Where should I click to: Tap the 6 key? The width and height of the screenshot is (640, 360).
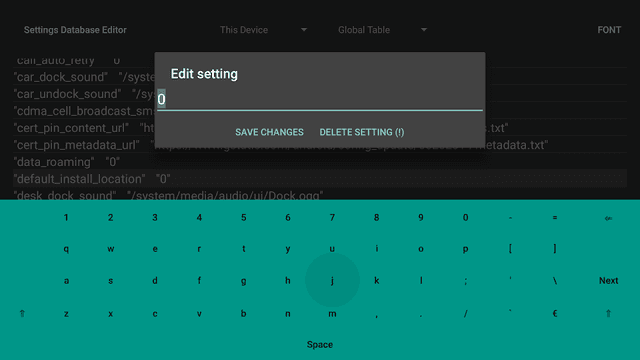pos(288,218)
